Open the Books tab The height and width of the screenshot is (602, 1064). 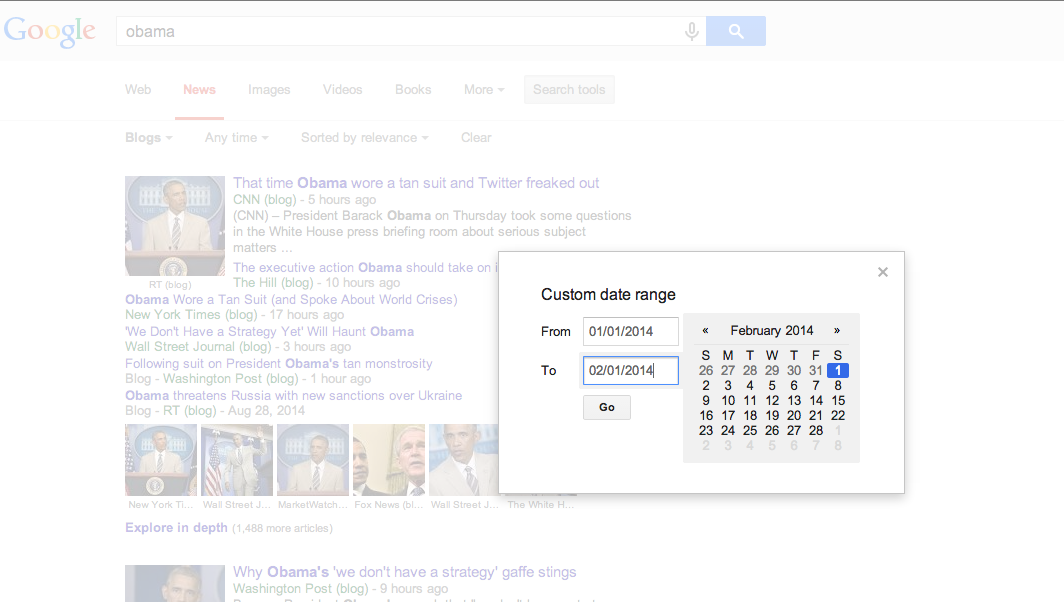click(413, 90)
